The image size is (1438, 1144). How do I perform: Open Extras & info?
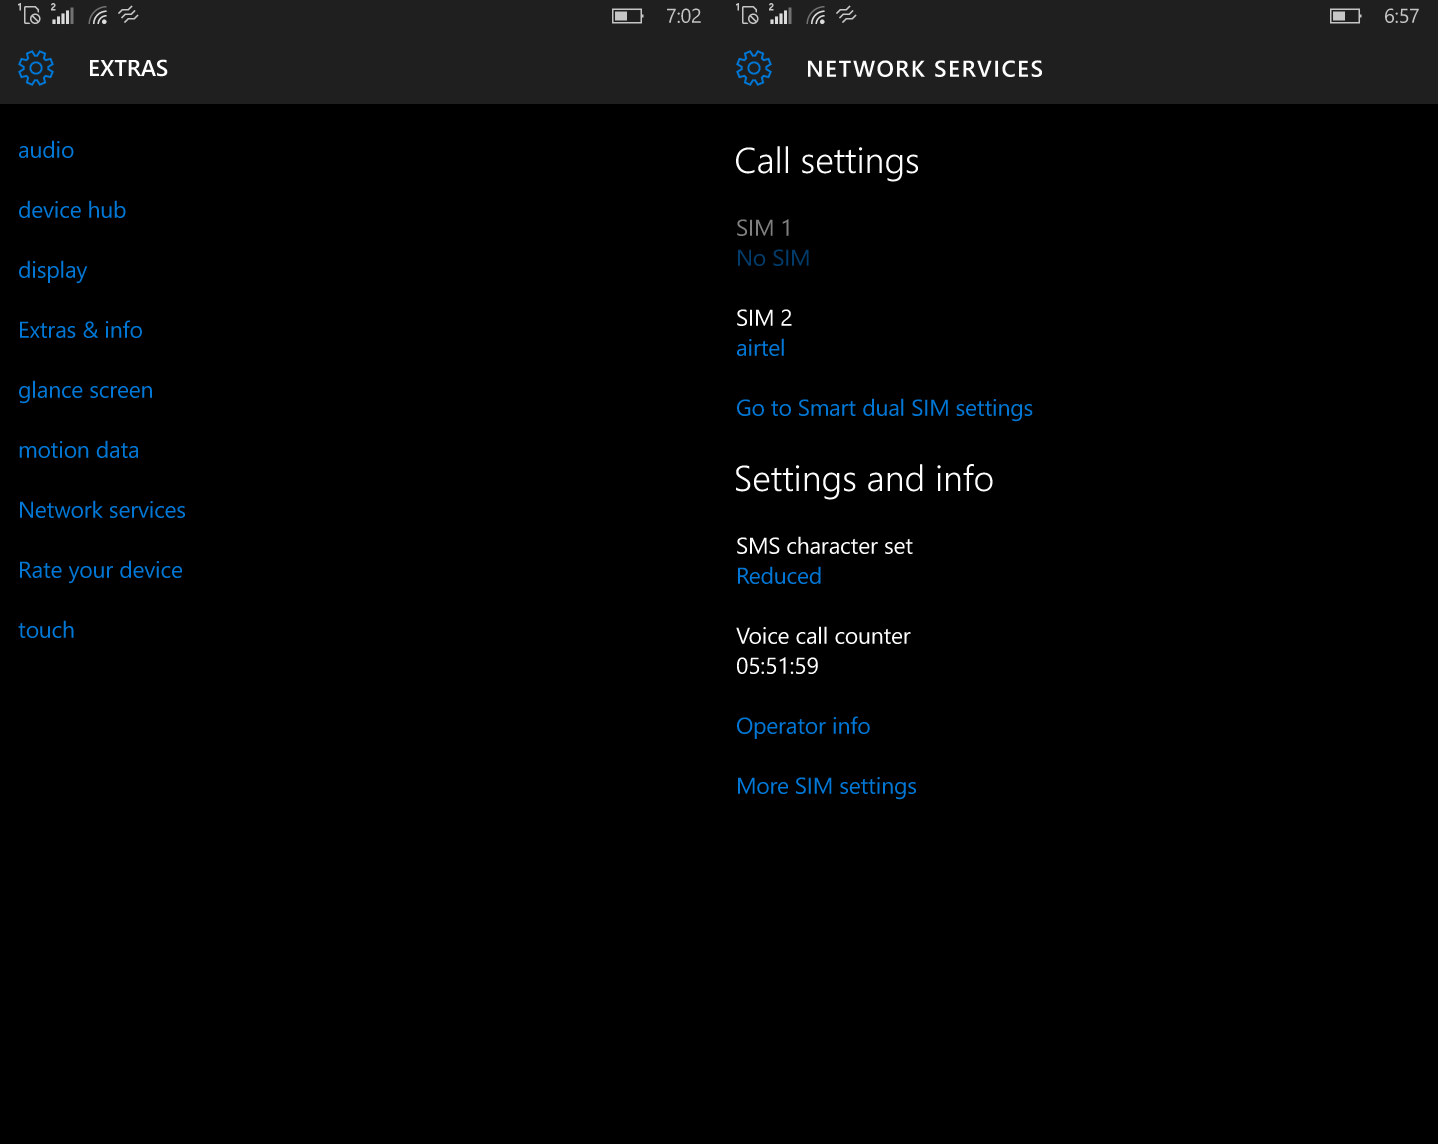coord(80,330)
